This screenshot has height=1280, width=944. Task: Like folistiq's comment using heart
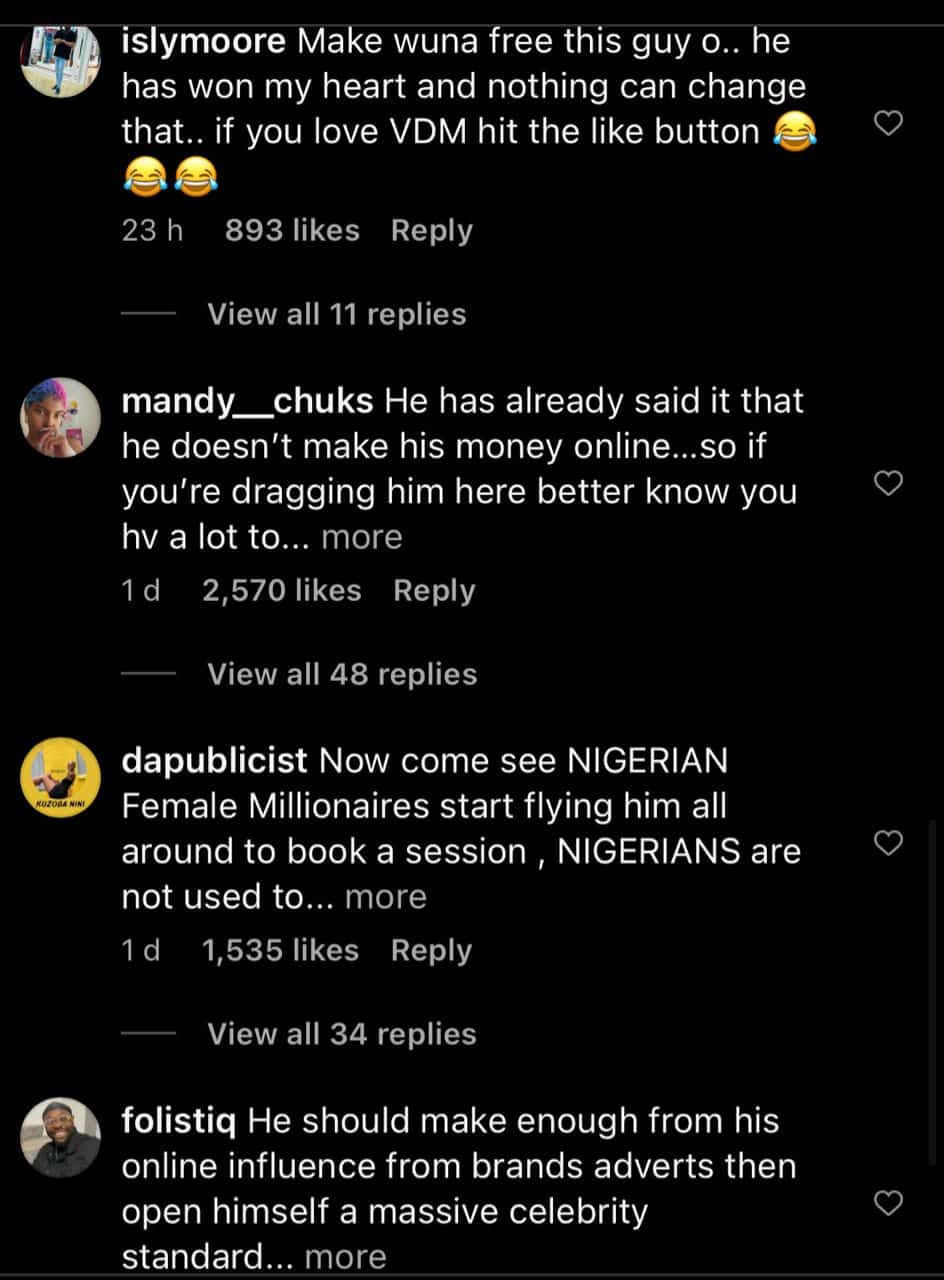coord(888,1203)
